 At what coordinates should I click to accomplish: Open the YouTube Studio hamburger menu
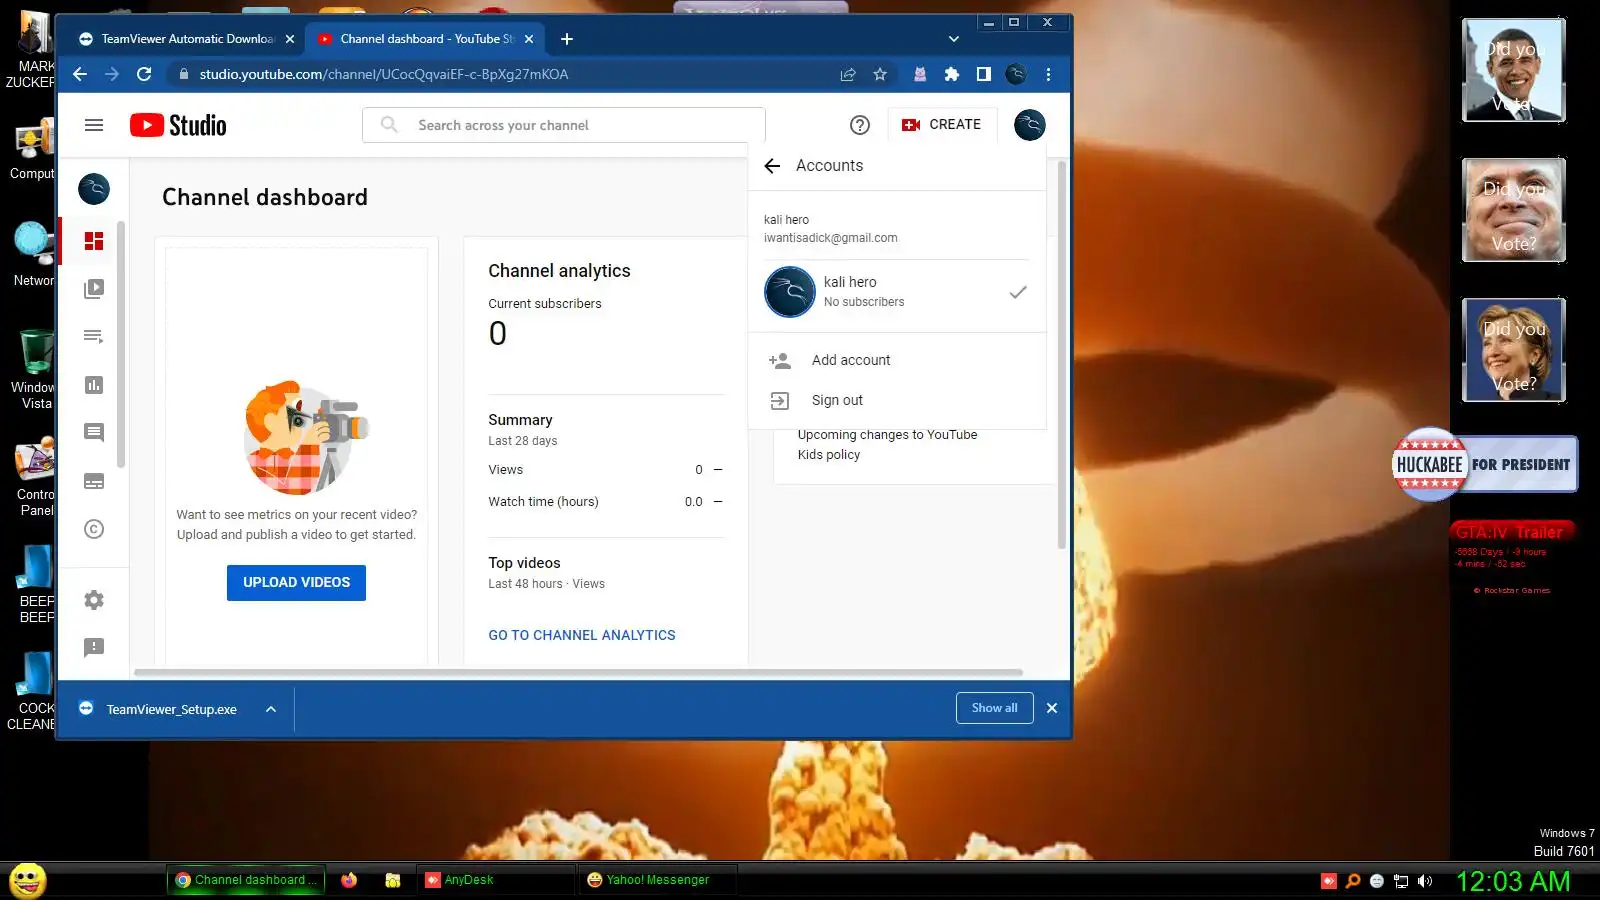pos(94,125)
